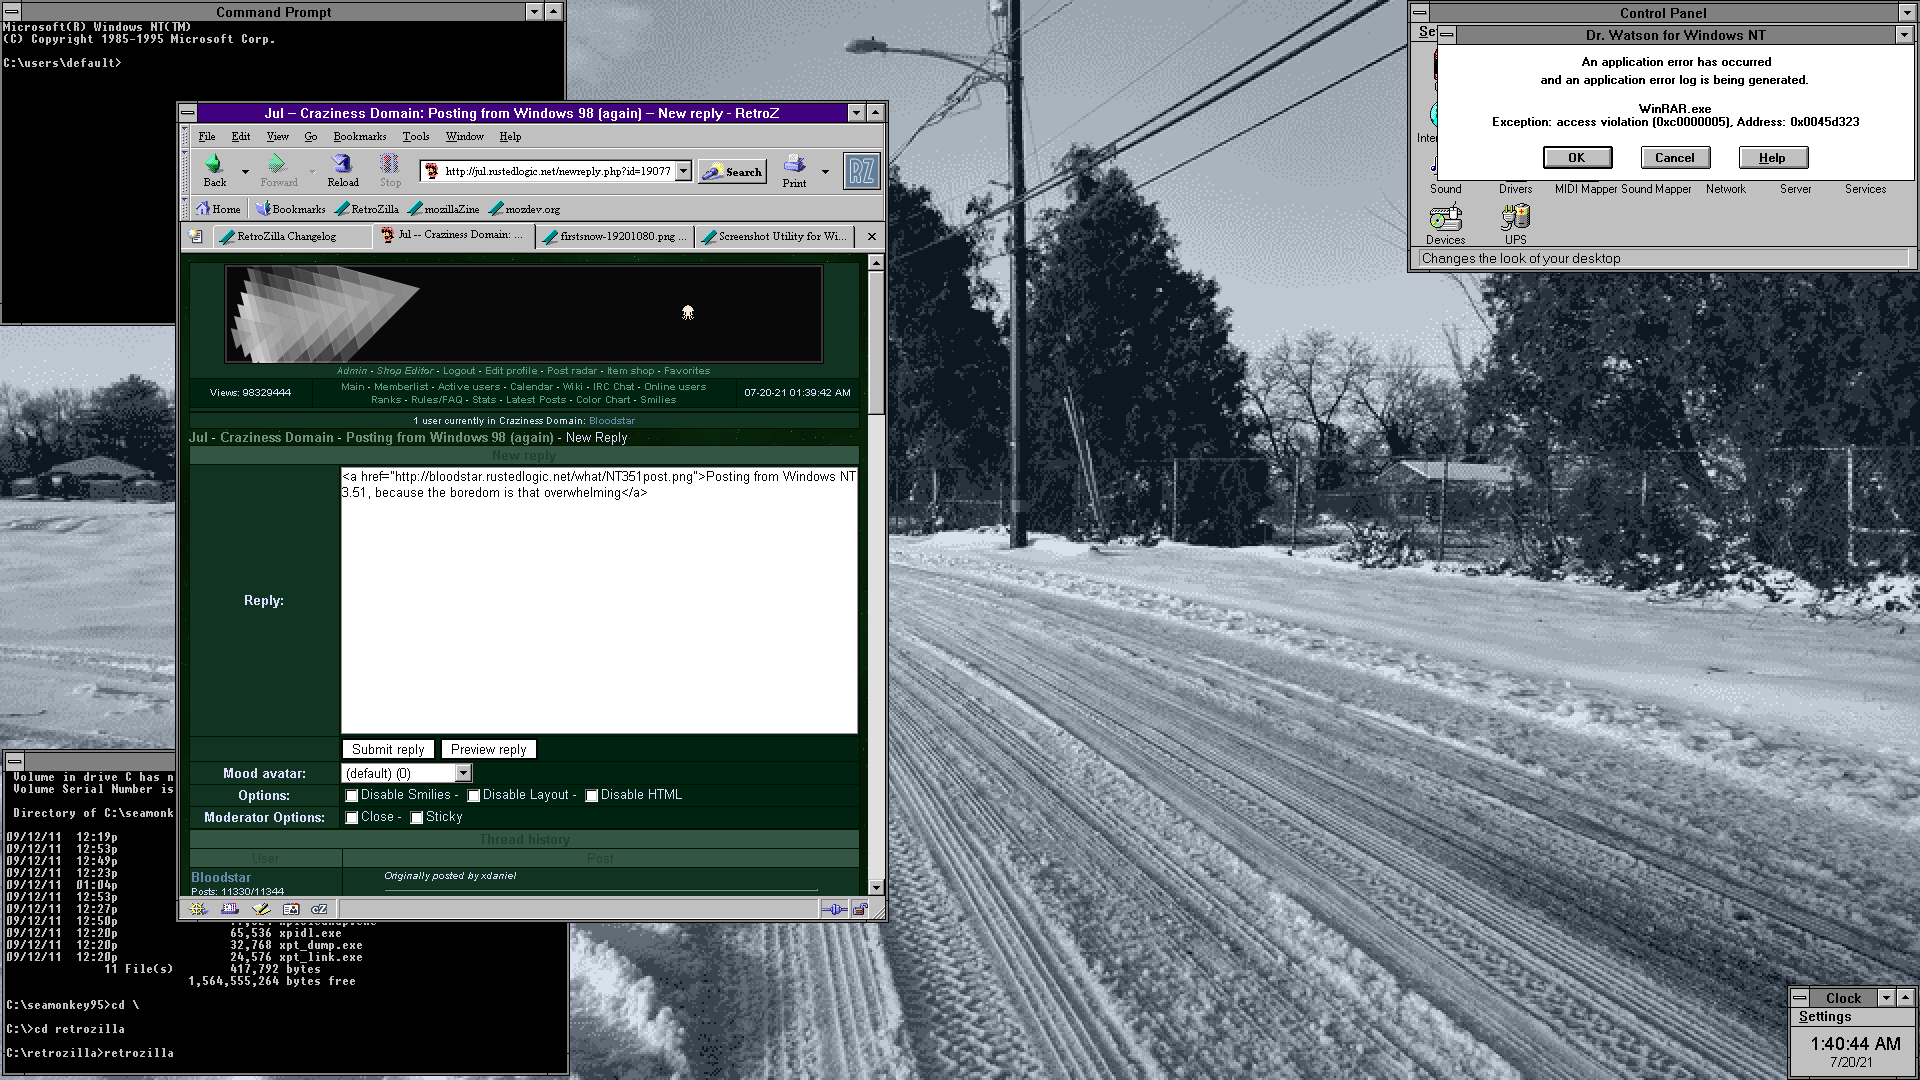
Task: Click the page vertical scrollbar thumb
Action: [876, 340]
